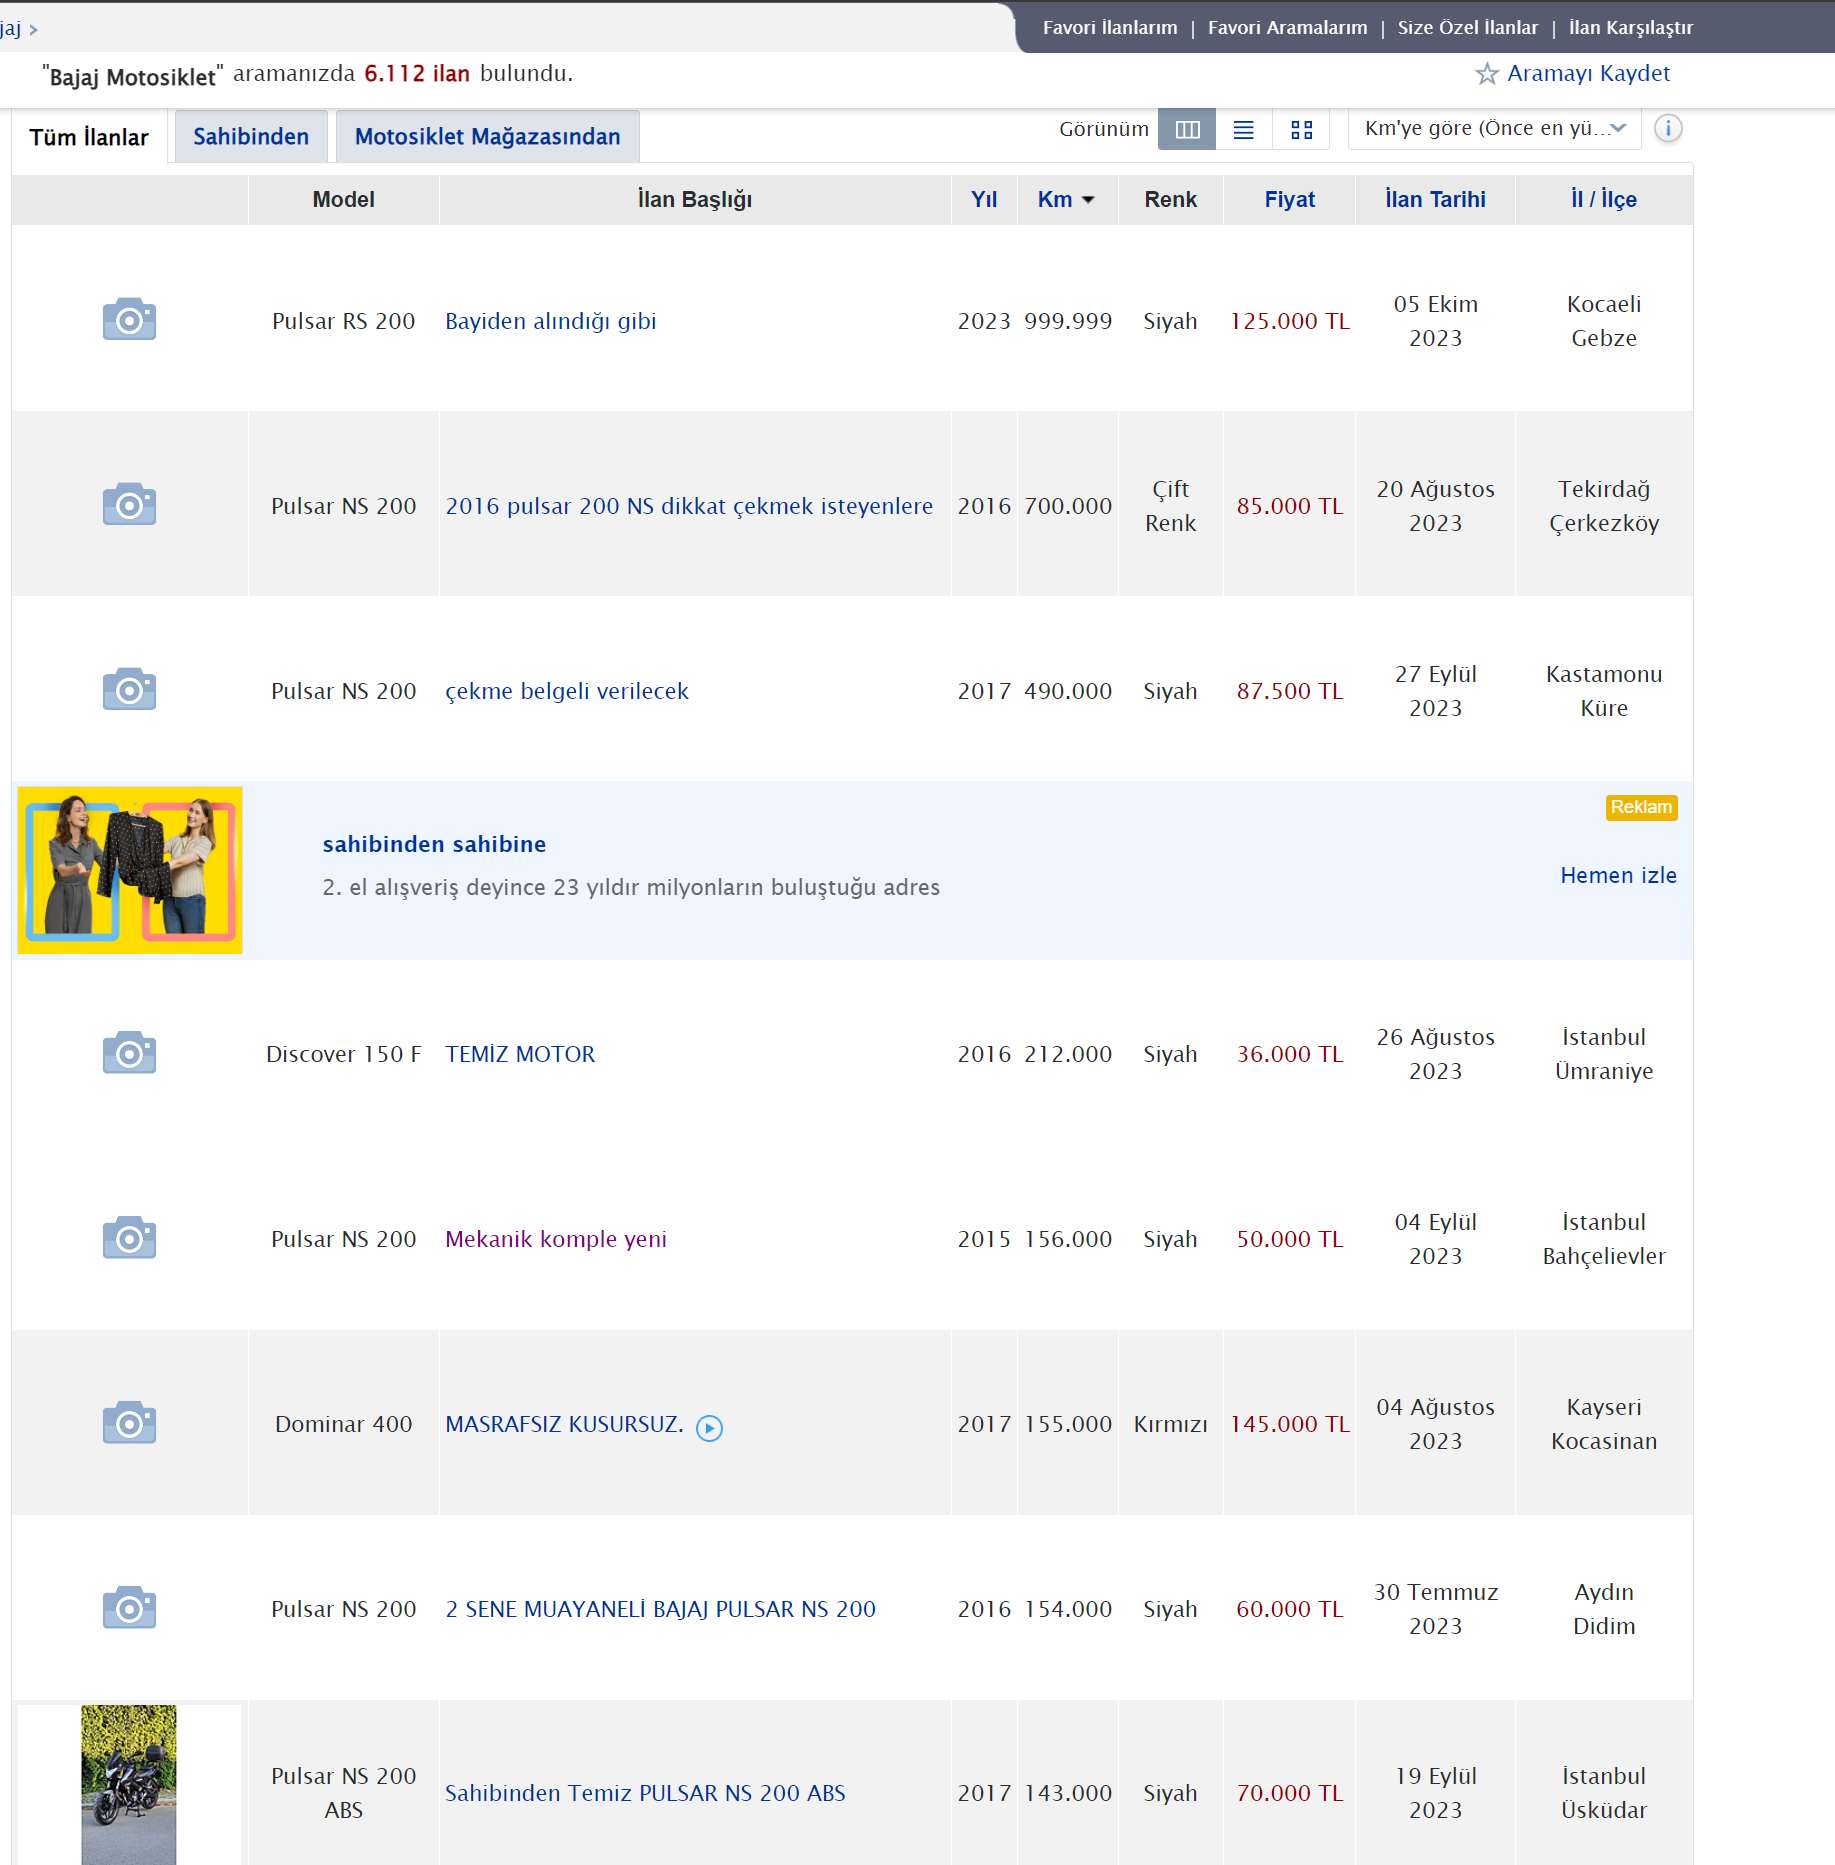Open listing Mekanik komple yeni
Viewport: 1835px width, 1865px height.
[x=556, y=1239]
